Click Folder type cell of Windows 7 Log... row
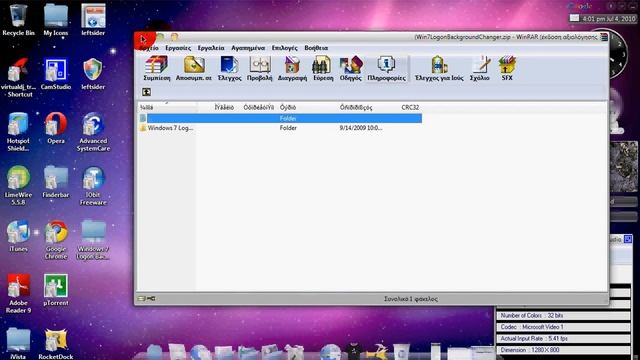The height and width of the screenshot is (360, 640). pyautogui.click(x=288, y=128)
